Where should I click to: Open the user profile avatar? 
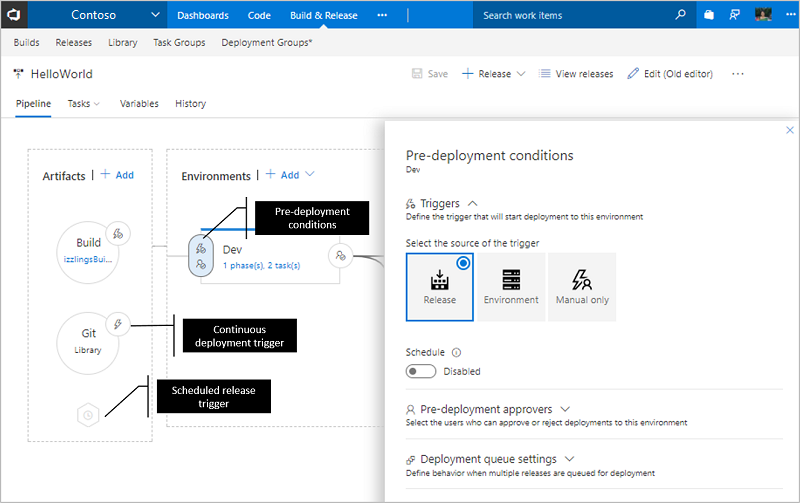pos(763,14)
